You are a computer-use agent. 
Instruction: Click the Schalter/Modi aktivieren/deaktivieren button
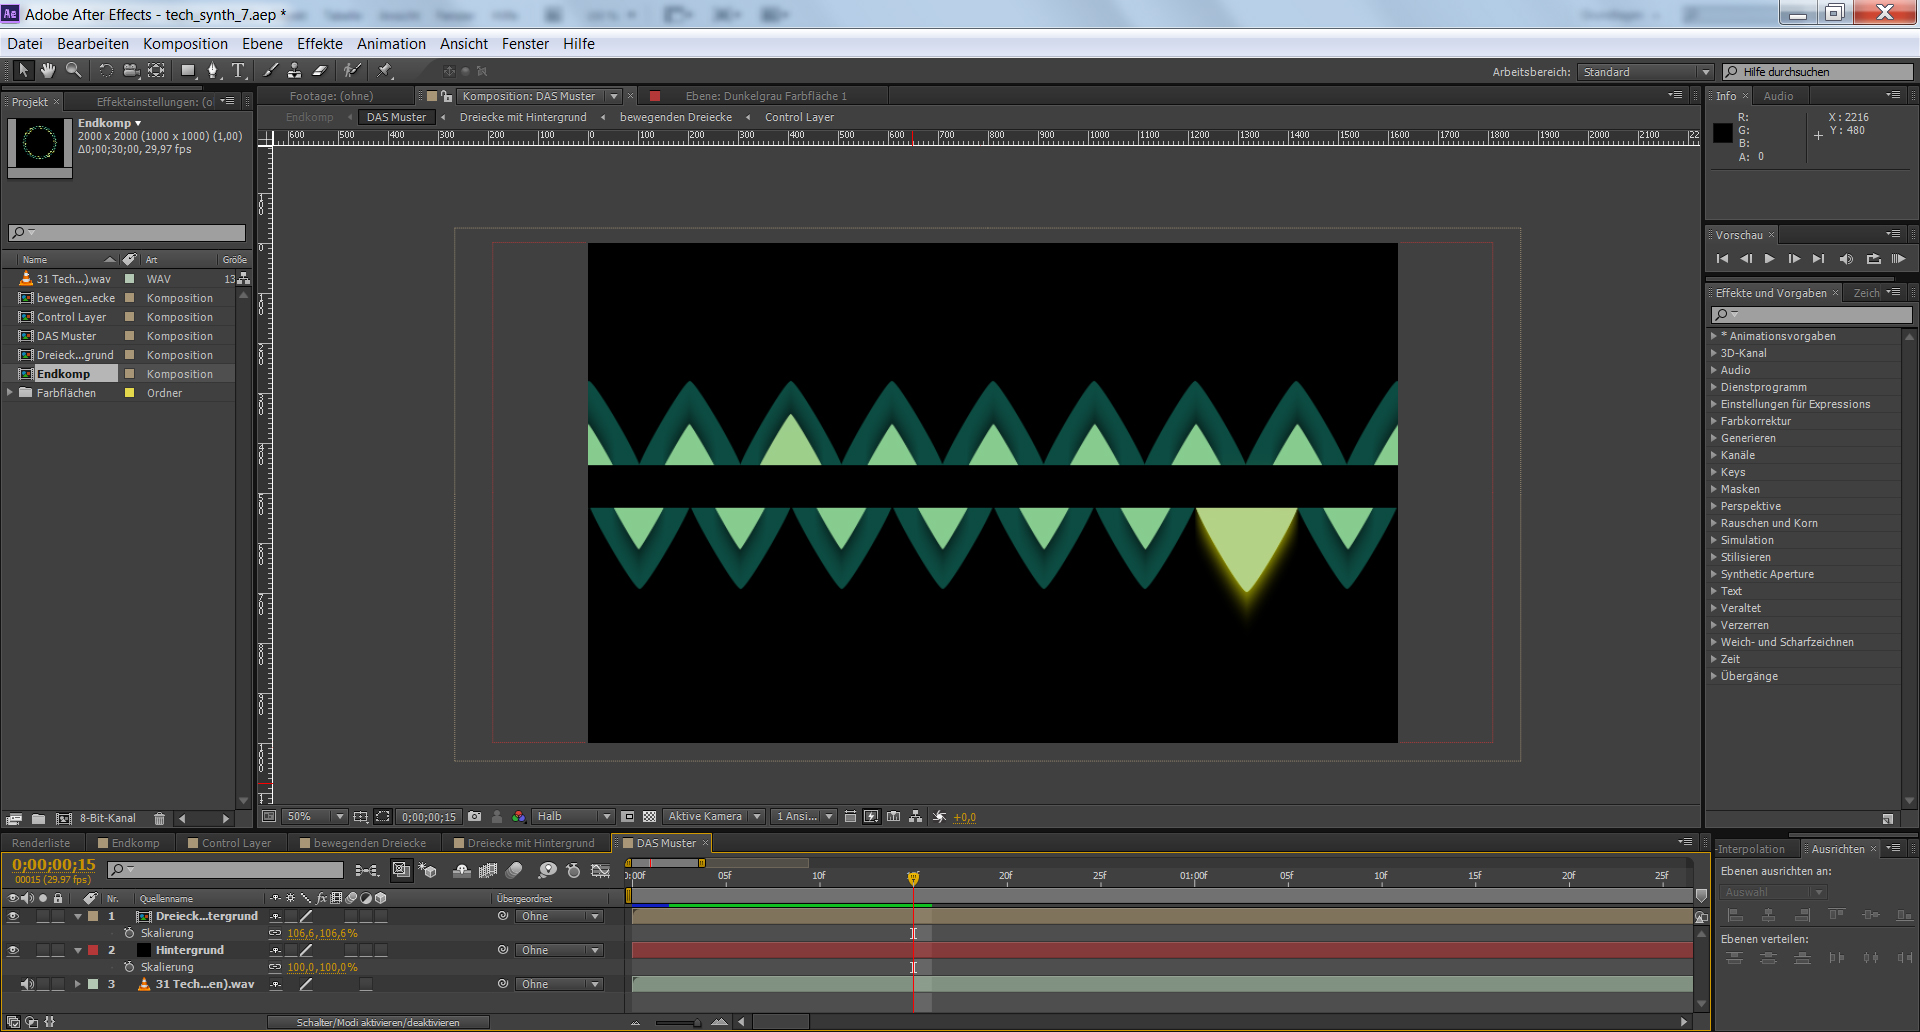pyautogui.click(x=378, y=1022)
